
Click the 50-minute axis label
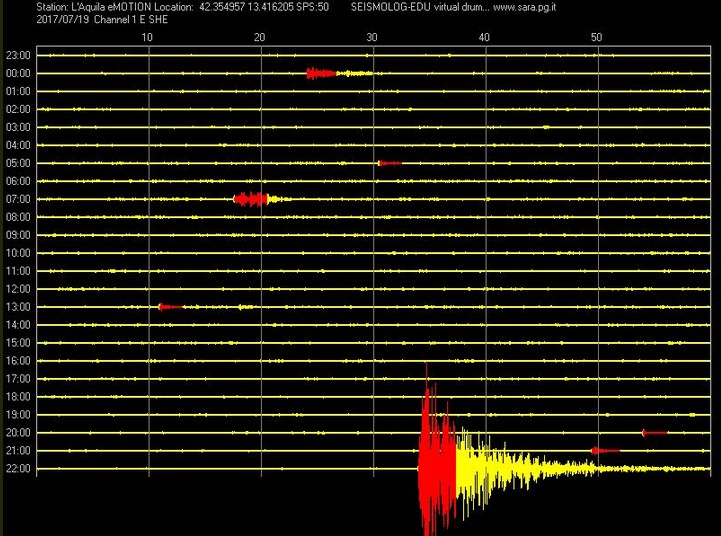coord(596,38)
